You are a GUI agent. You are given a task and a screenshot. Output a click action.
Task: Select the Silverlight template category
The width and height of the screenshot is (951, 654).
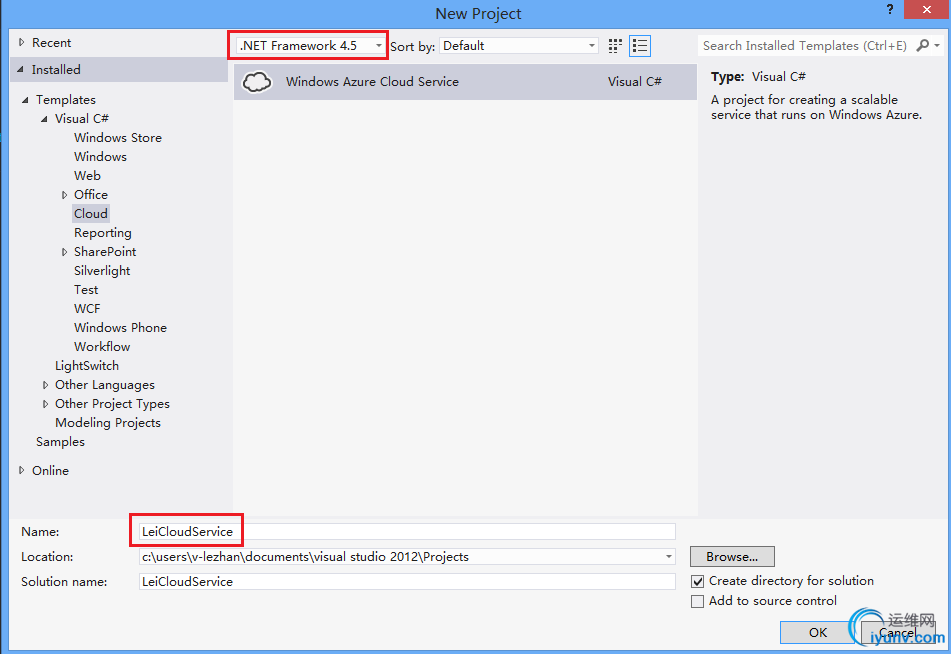click(x=102, y=271)
